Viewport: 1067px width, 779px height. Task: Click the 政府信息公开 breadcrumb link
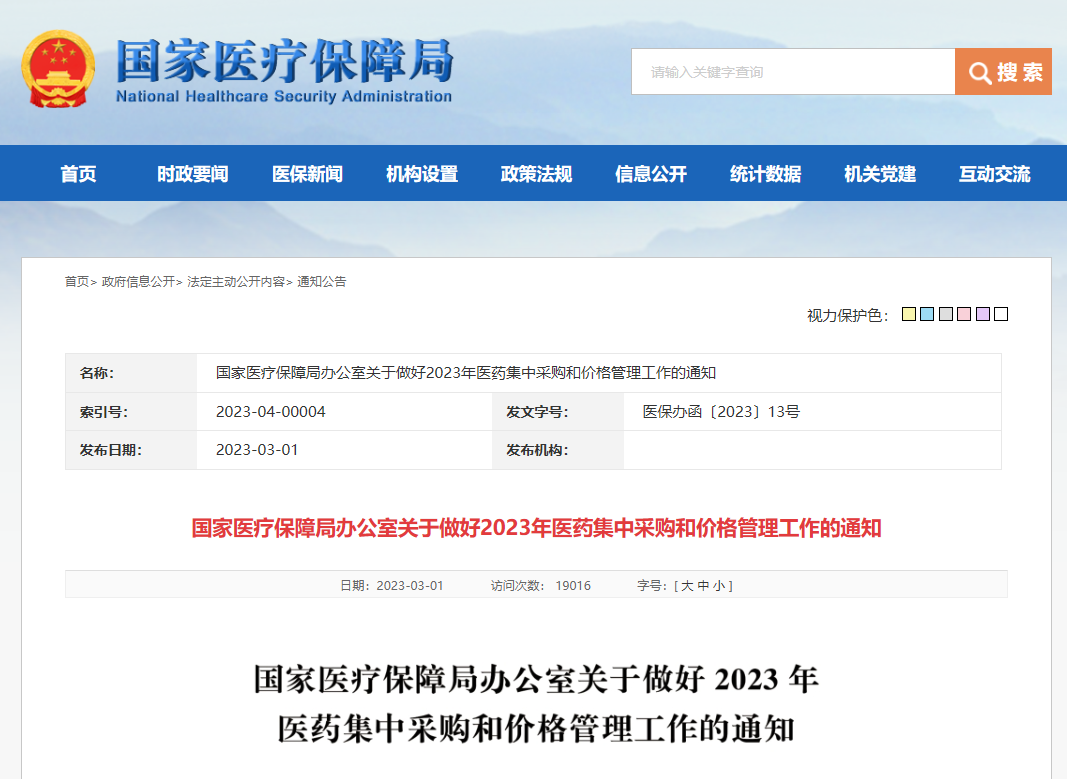tap(138, 282)
